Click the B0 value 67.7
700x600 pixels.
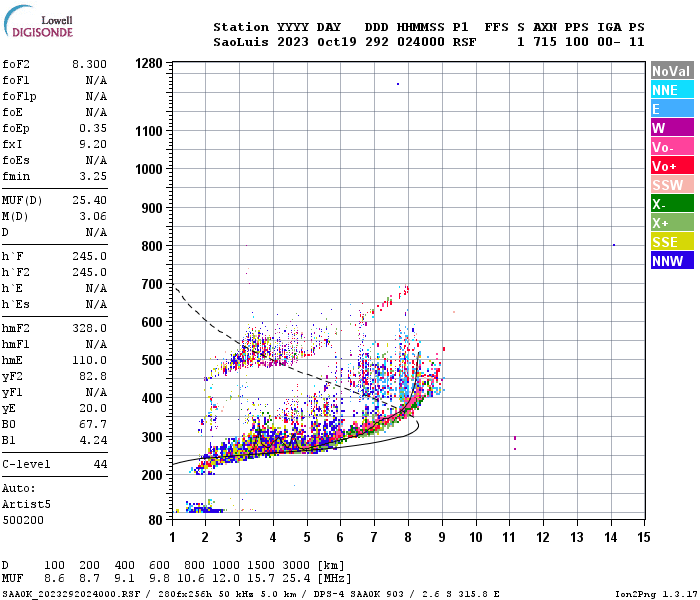[93, 424]
